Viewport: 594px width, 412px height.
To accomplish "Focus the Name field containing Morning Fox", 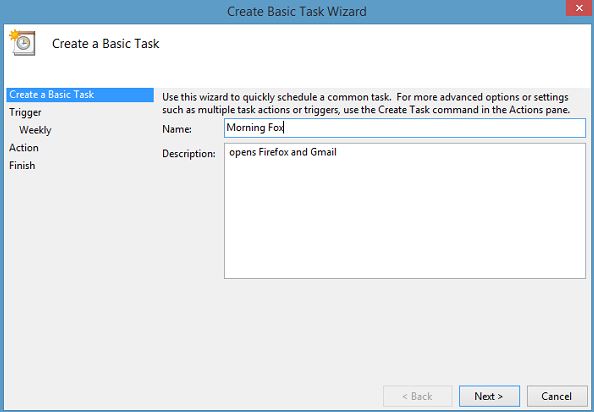I will click(405, 128).
